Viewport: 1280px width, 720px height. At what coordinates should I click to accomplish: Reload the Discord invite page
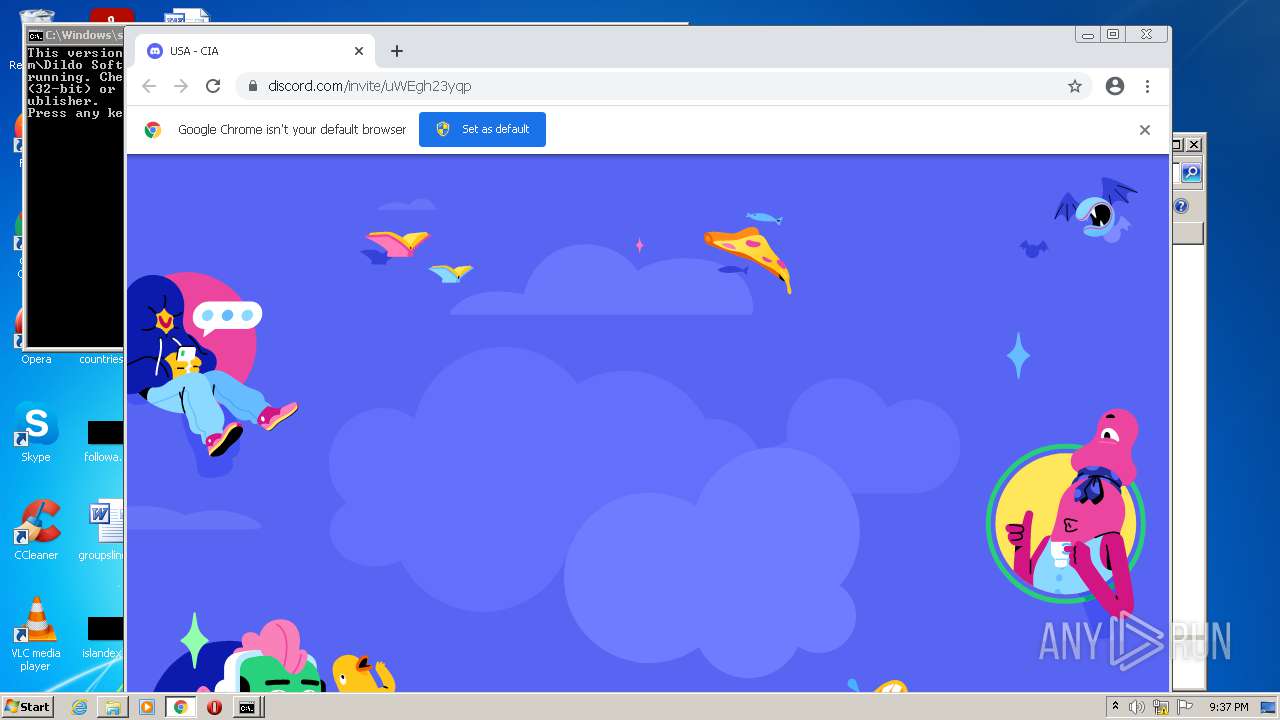(x=213, y=86)
